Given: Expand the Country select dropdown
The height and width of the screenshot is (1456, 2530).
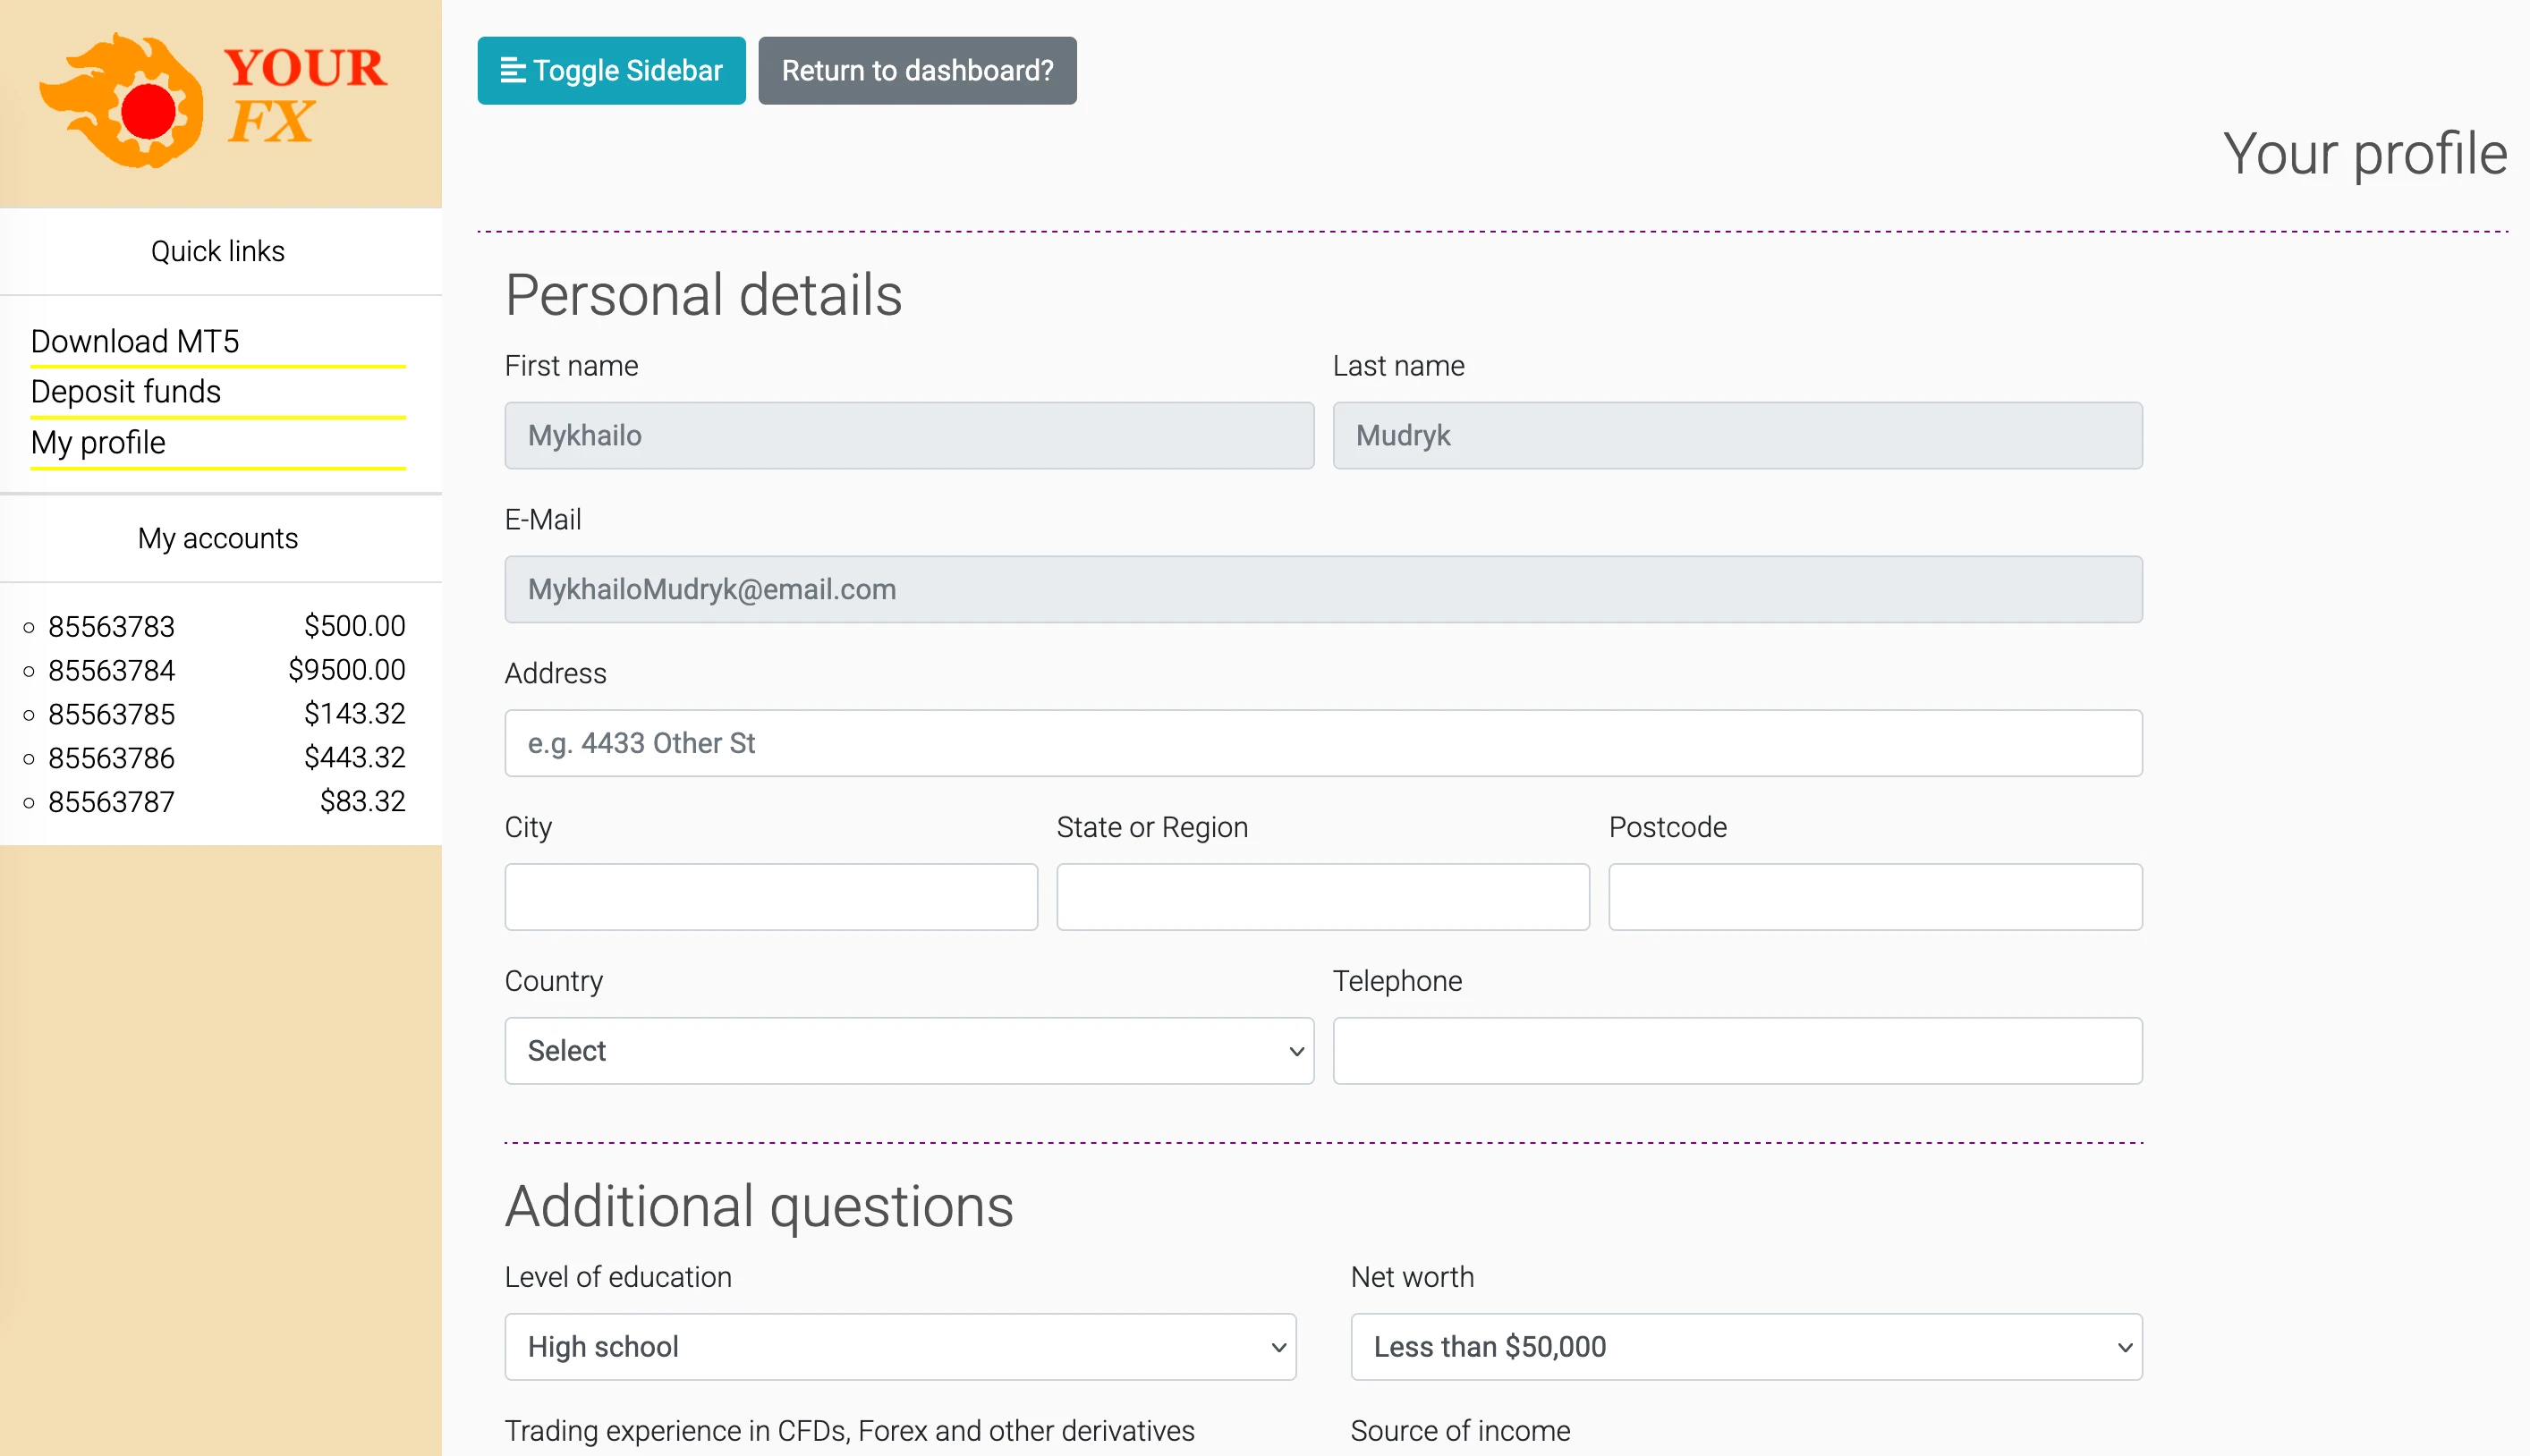Looking at the screenshot, I should [x=908, y=1051].
